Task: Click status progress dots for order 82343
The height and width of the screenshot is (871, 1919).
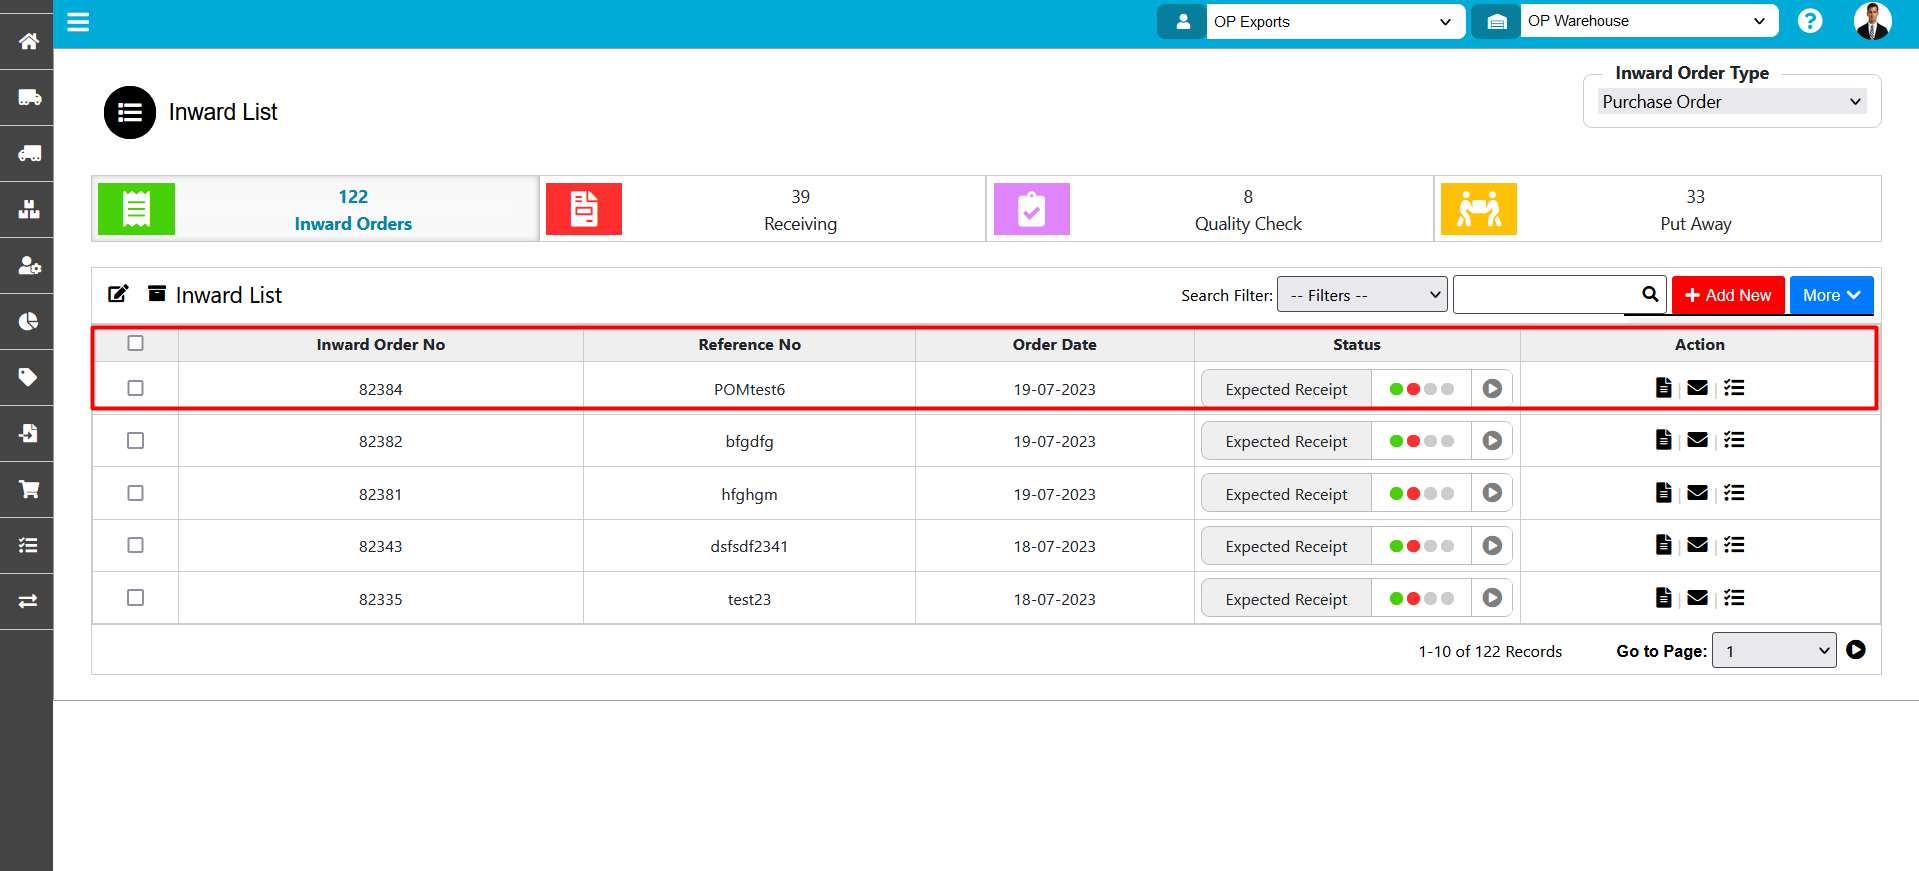Action: 1421,546
